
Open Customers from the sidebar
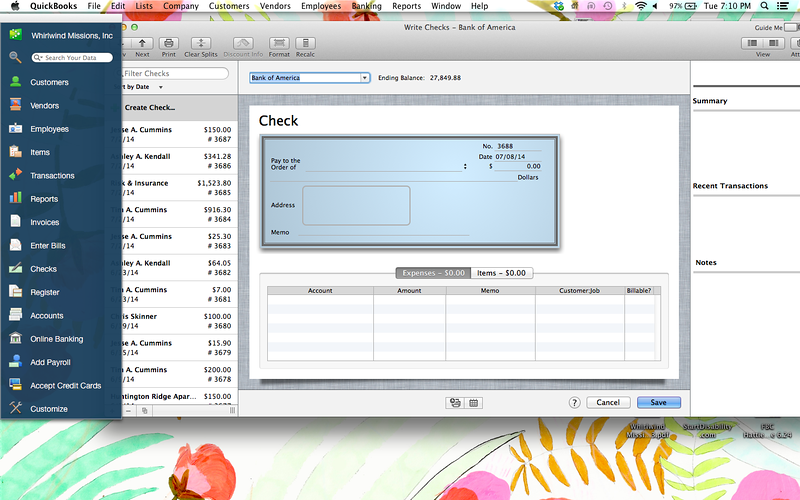coord(49,82)
